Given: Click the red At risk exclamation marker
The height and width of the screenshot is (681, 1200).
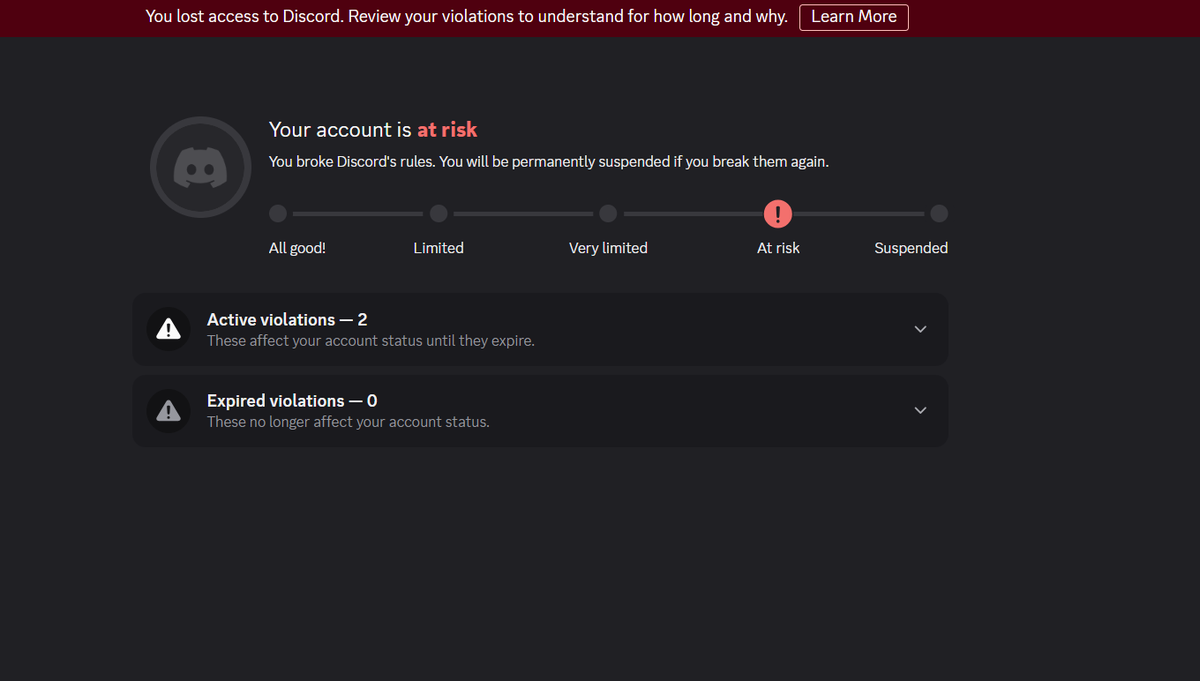Looking at the screenshot, I should coord(778,213).
